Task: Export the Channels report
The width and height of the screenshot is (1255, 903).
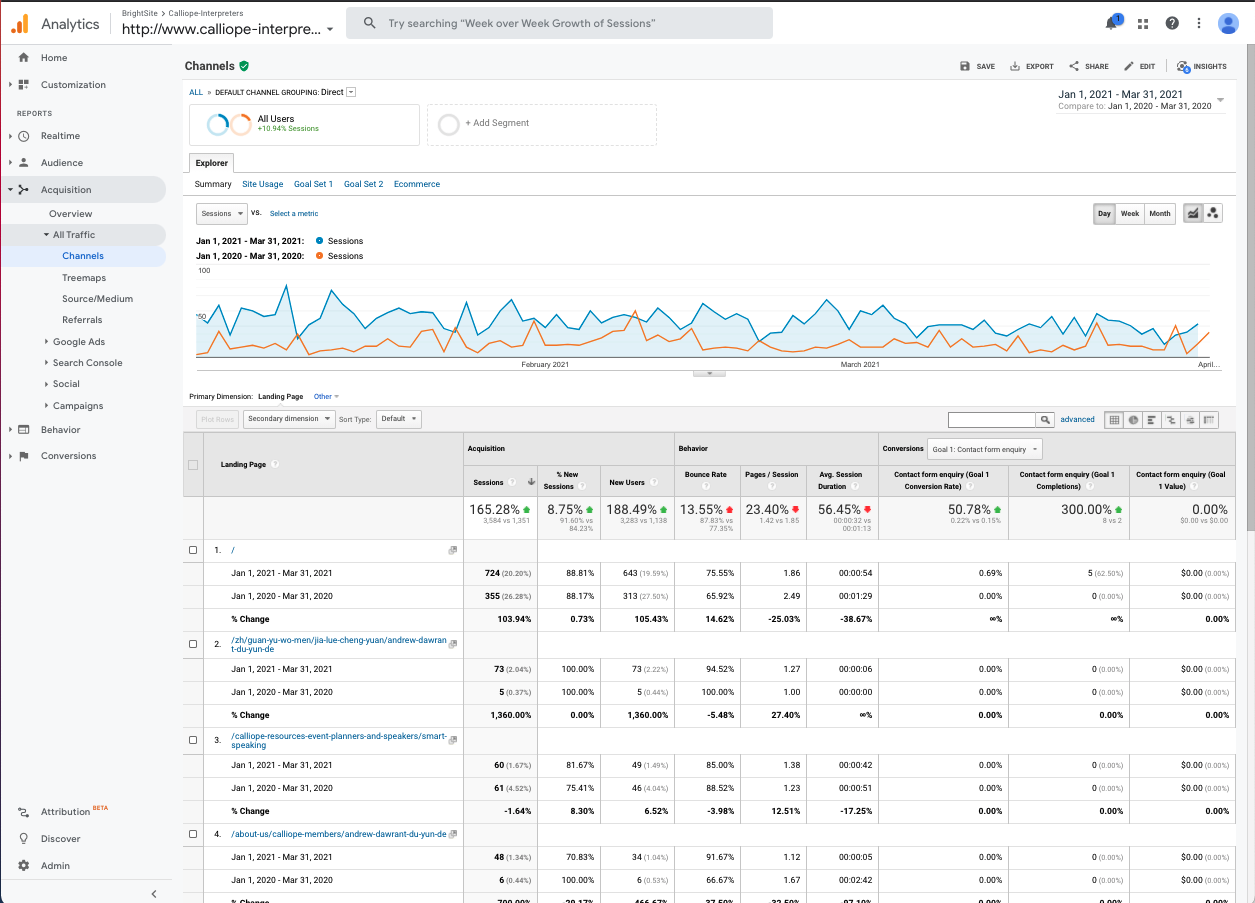Action: coord(1031,66)
